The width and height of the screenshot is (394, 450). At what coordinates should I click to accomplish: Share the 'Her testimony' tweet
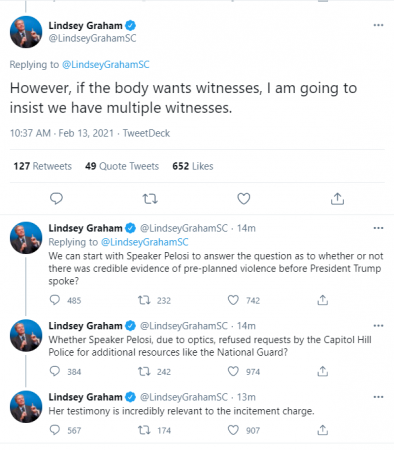coord(323,430)
